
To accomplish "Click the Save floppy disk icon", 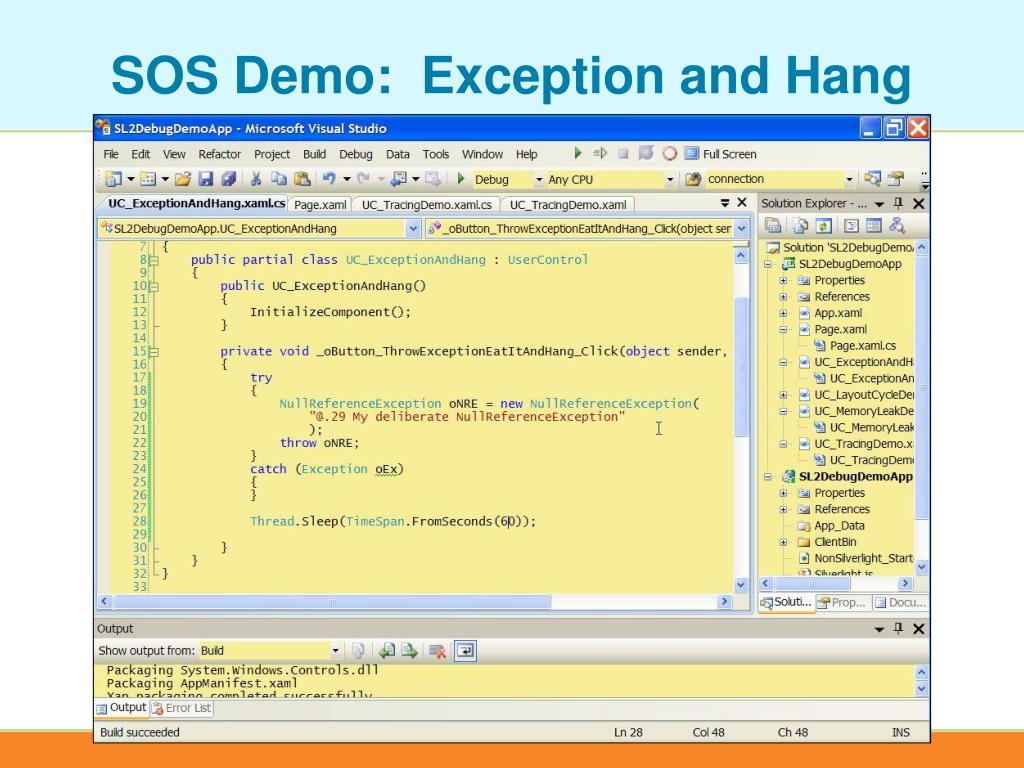I will tap(206, 179).
